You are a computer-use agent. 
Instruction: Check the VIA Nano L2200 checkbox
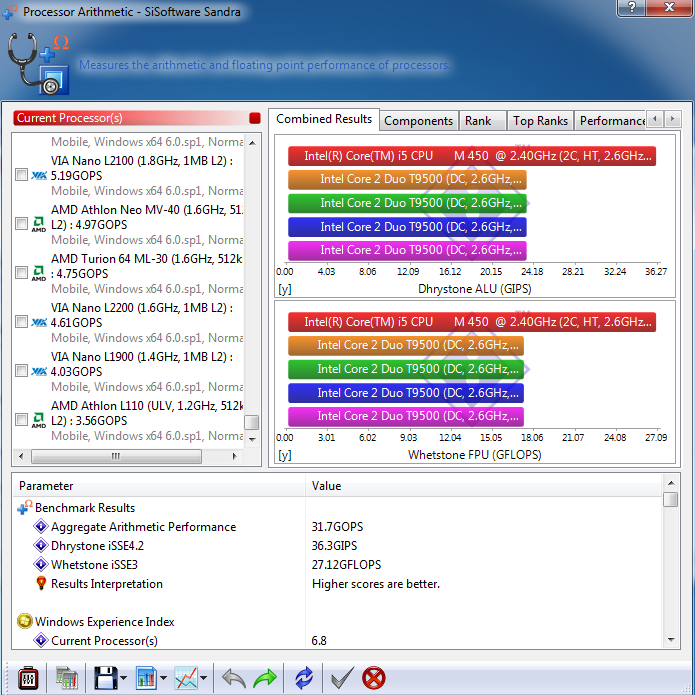(21, 321)
